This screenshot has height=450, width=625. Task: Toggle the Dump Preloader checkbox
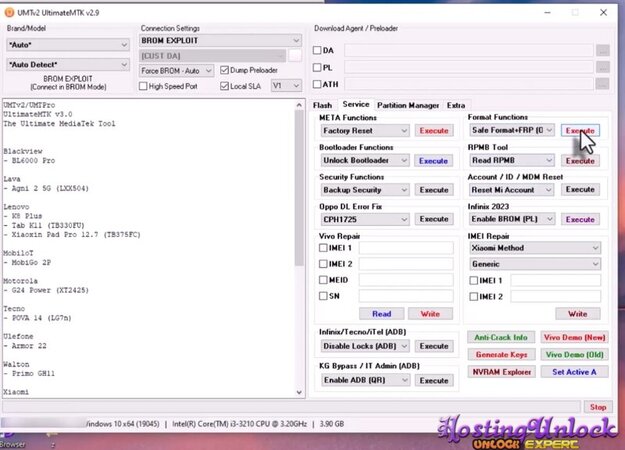click(223, 71)
